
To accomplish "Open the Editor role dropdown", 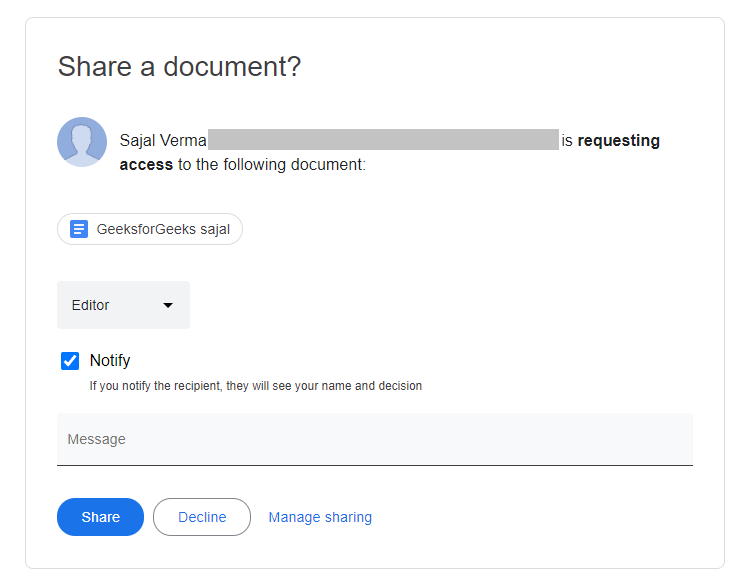I will pyautogui.click(x=123, y=305).
